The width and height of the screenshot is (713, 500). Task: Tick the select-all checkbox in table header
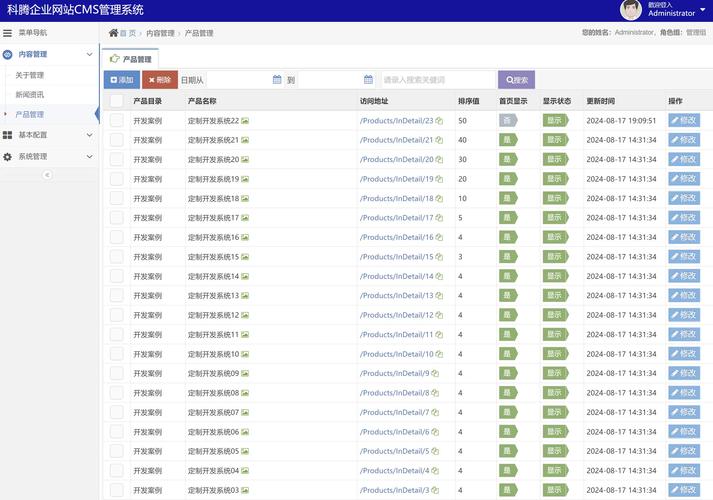116,101
